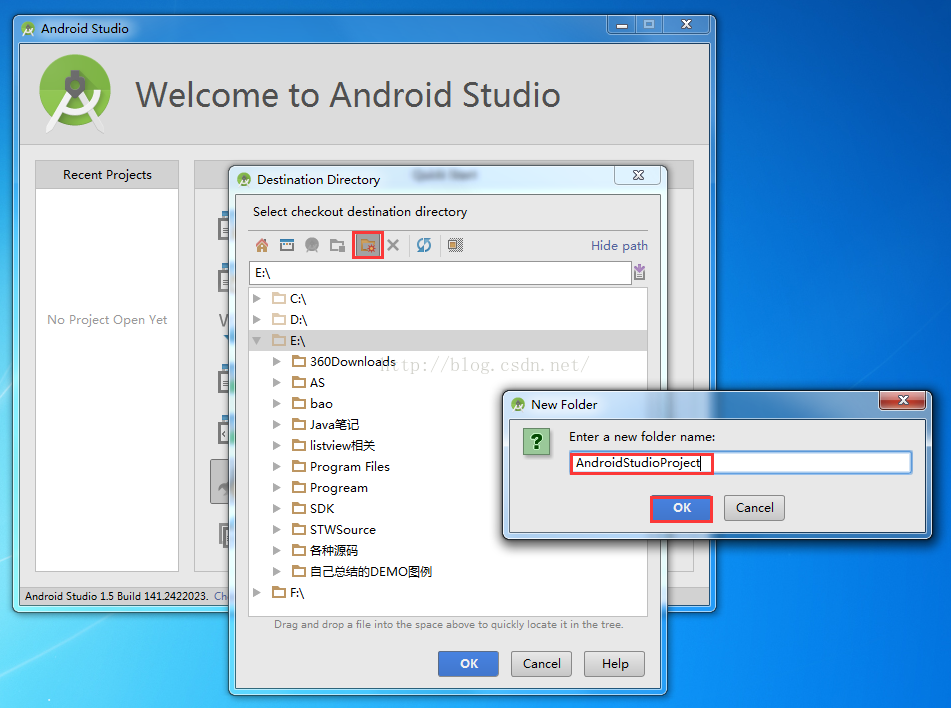Expand the D:\ drive node
951x708 pixels.
(257, 319)
